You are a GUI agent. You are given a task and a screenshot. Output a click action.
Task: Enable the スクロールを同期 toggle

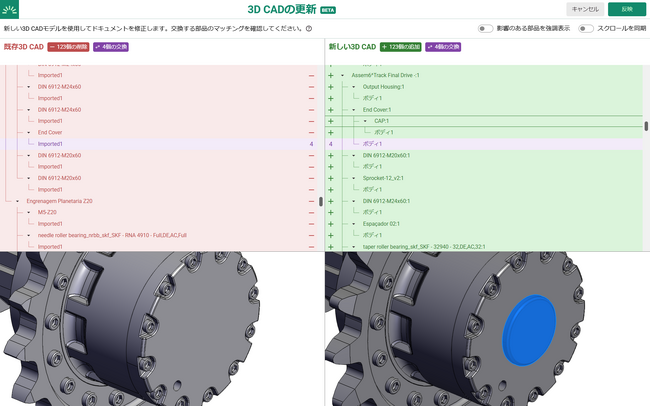point(585,29)
